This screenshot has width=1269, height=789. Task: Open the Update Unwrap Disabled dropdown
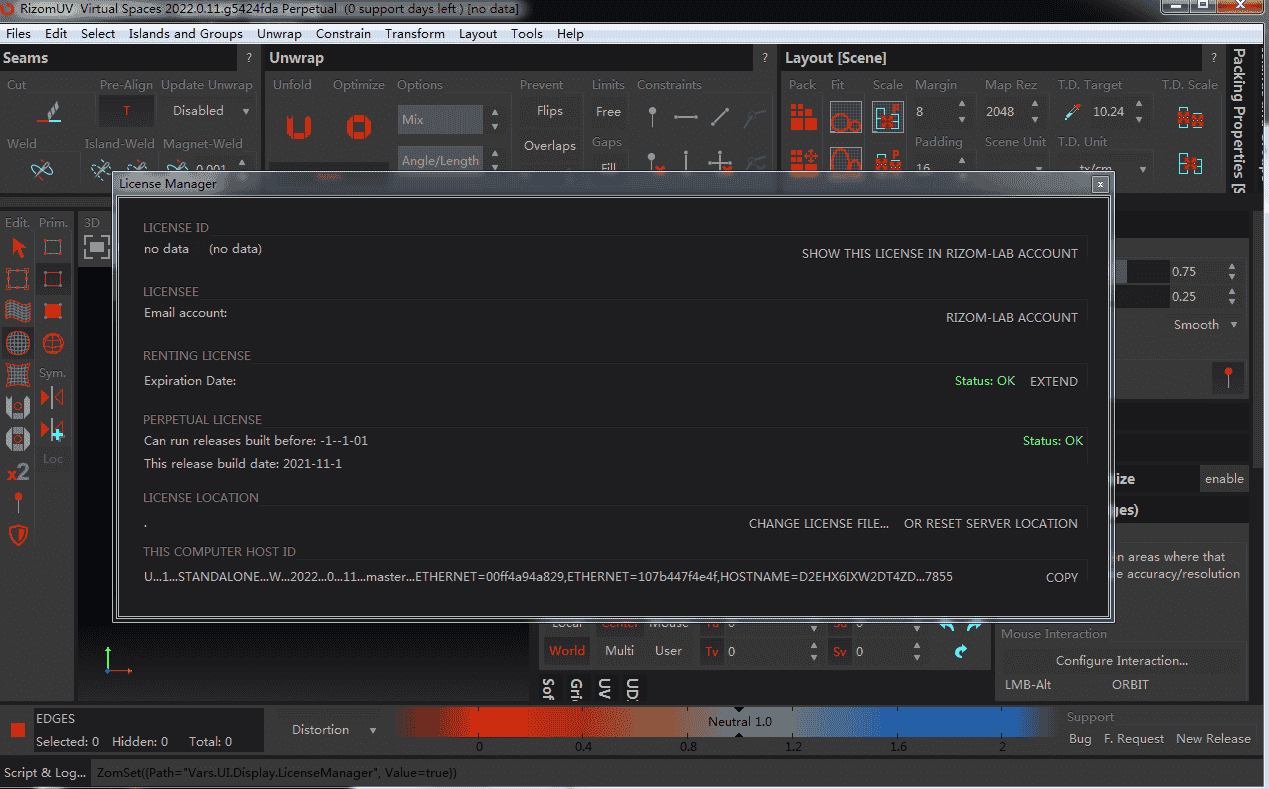[207, 111]
